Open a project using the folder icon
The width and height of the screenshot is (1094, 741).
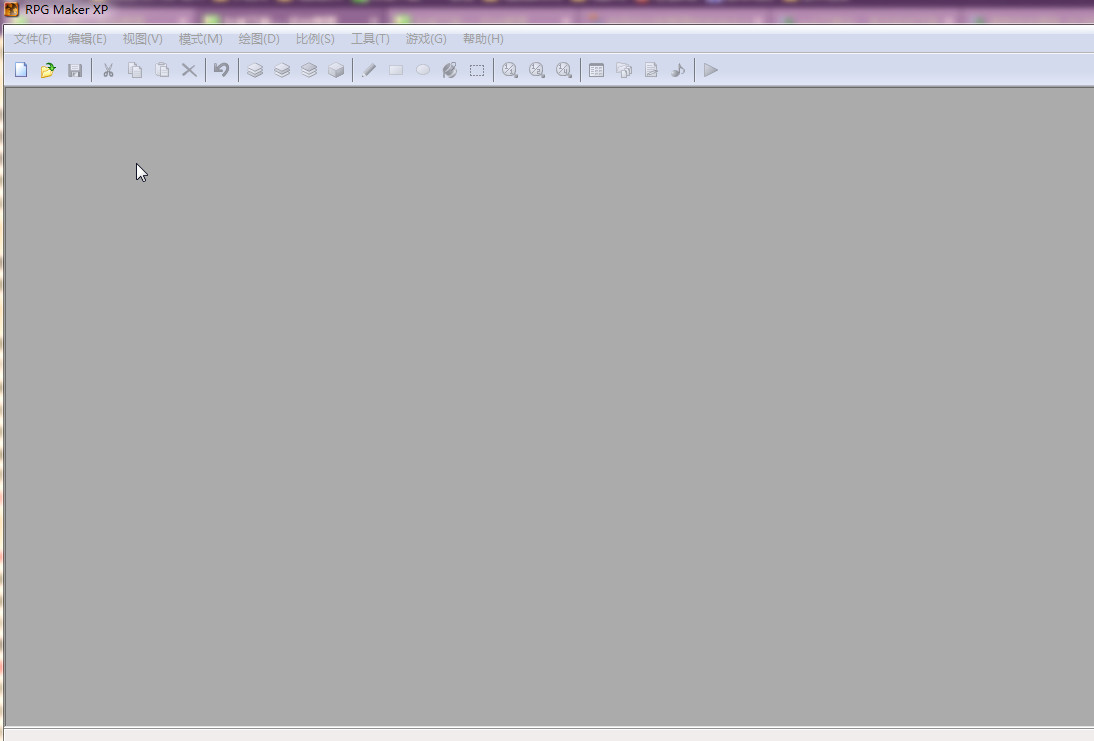[x=48, y=70]
